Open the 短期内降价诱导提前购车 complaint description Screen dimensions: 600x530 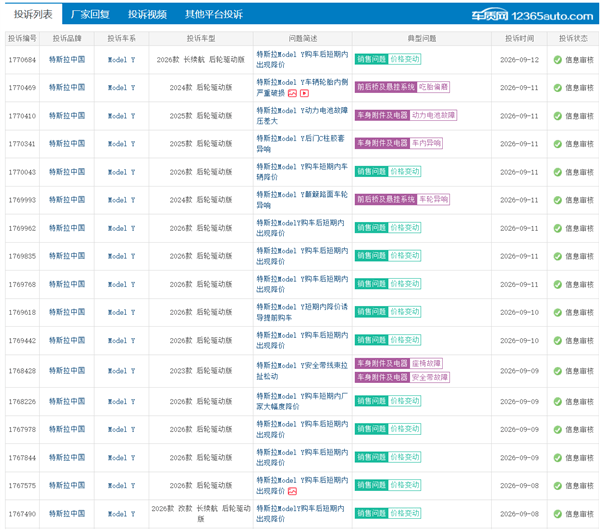(302, 312)
